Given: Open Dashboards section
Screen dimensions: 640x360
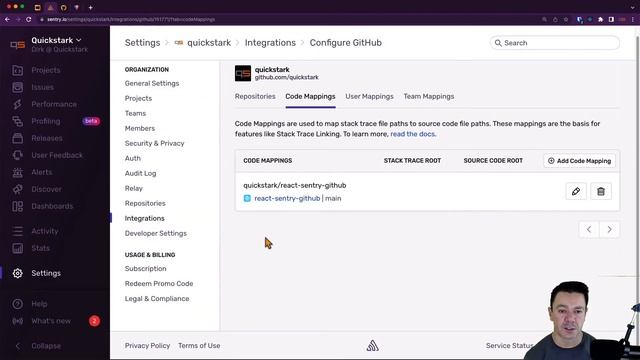Looking at the screenshot, I should 52,207.
